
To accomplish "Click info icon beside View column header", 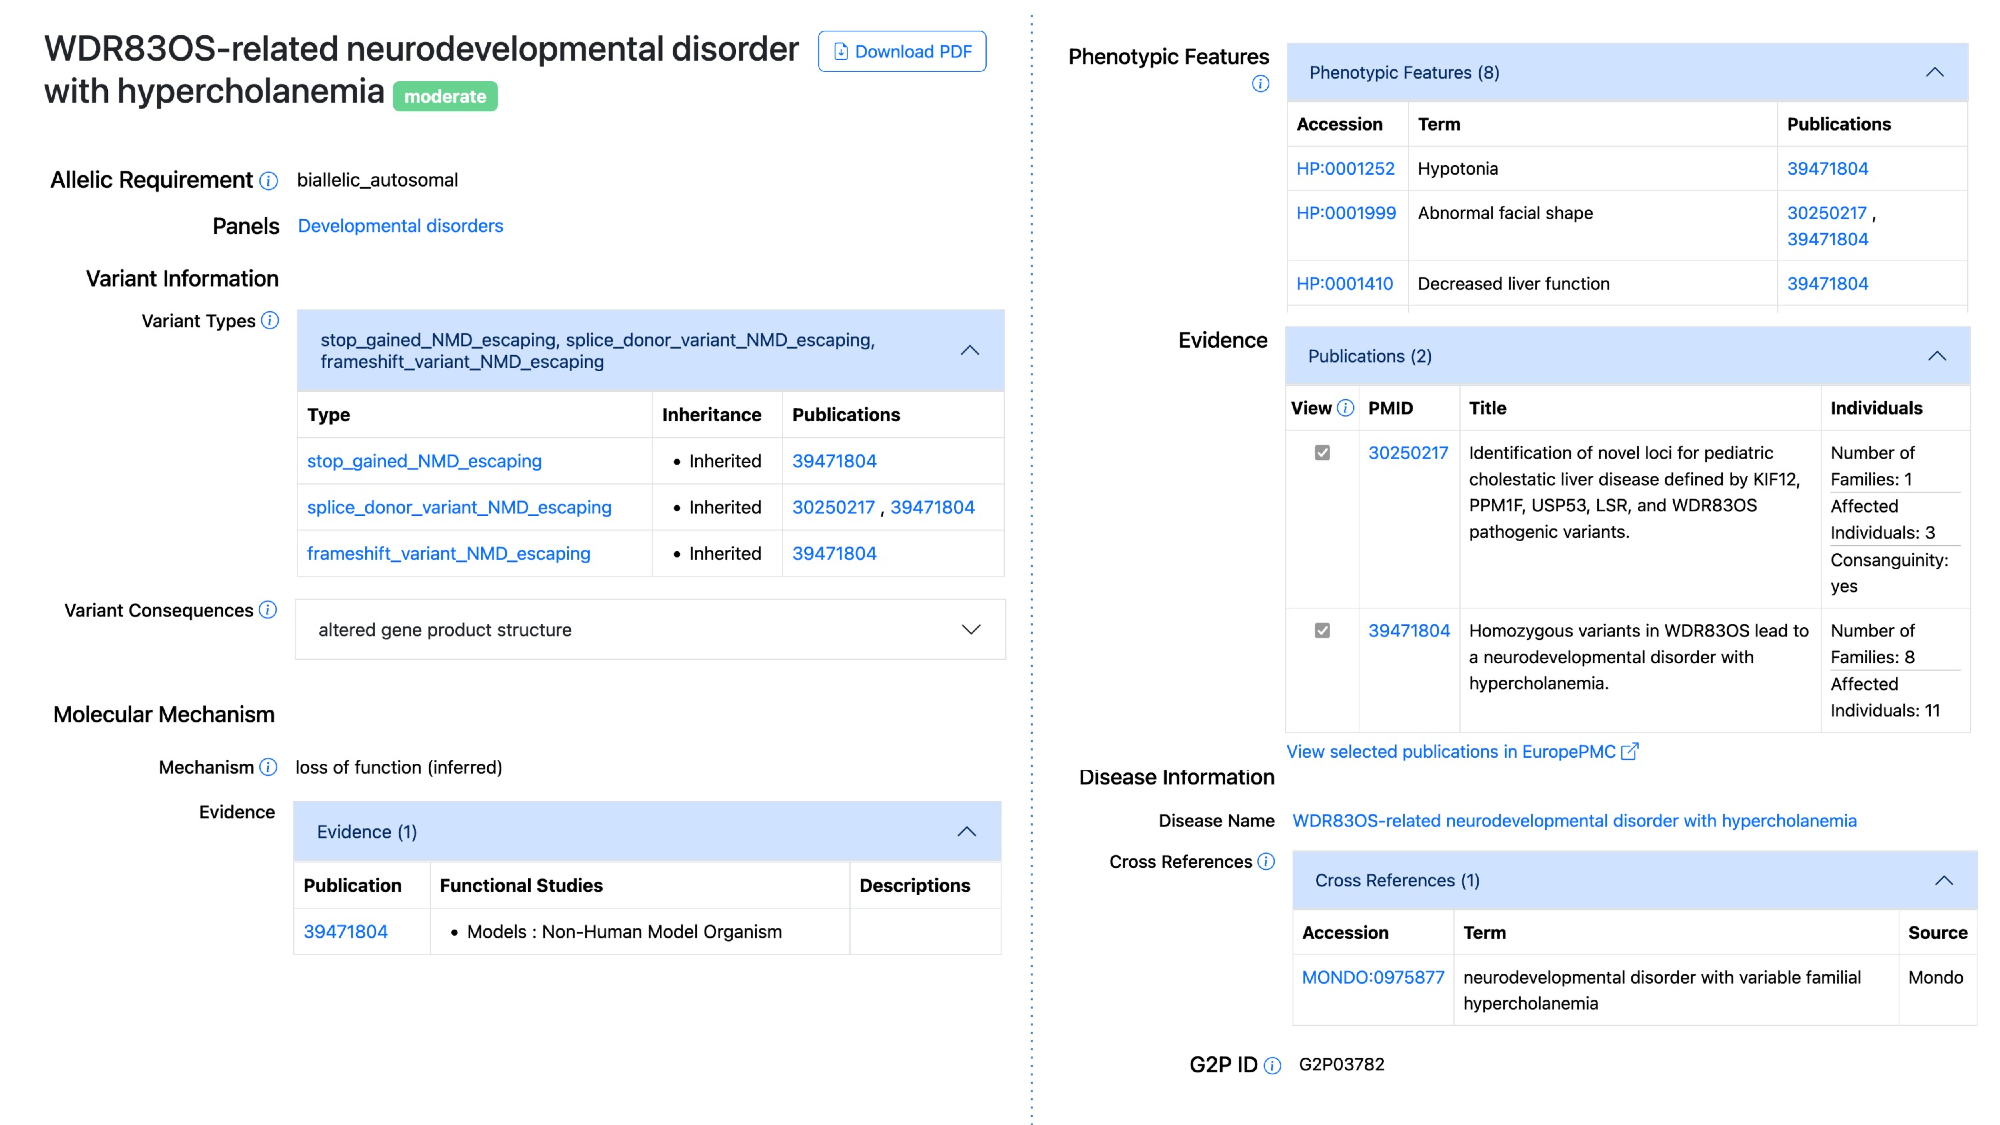I will [1346, 408].
